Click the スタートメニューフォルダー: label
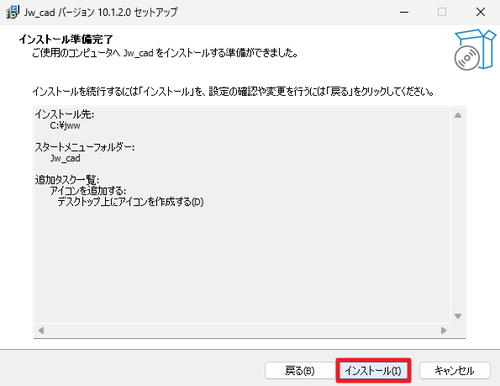The height and width of the screenshot is (386, 500). tap(85, 147)
